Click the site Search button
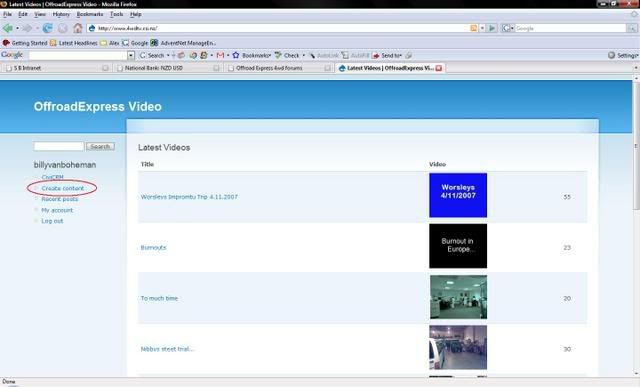Image resolution: width=640 pixels, height=387 pixels. coord(100,146)
